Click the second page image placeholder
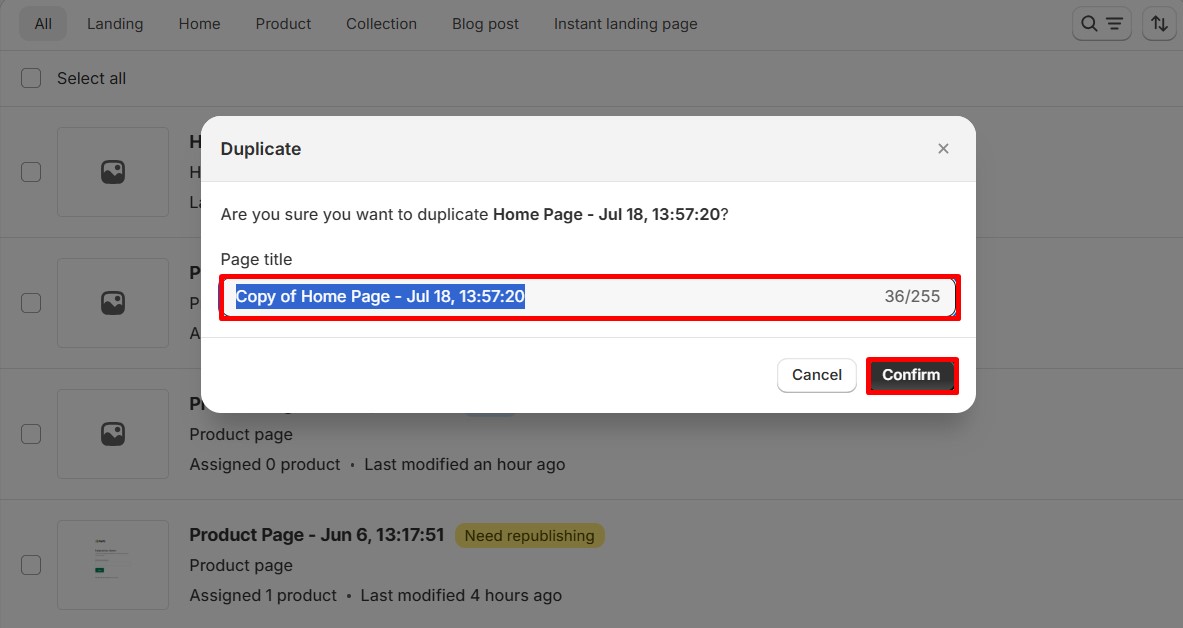Viewport: 1183px width, 628px height. pyautogui.click(x=113, y=303)
